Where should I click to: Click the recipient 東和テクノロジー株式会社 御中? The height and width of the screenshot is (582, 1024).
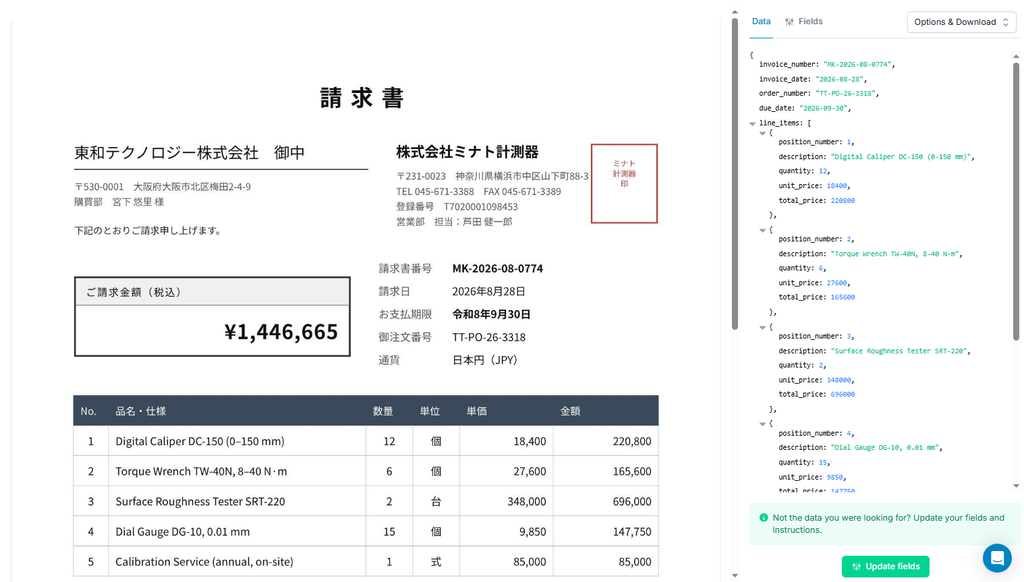(x=189, y=153)
